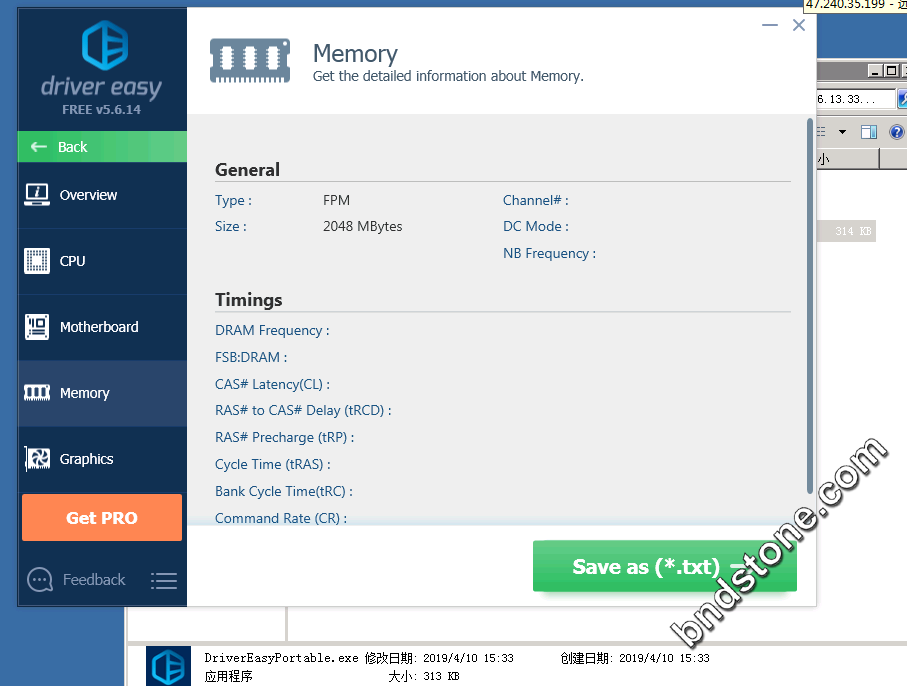Click the Get PRO button
The width and height of the screenshot is (907, 686).
click(102, 518)
